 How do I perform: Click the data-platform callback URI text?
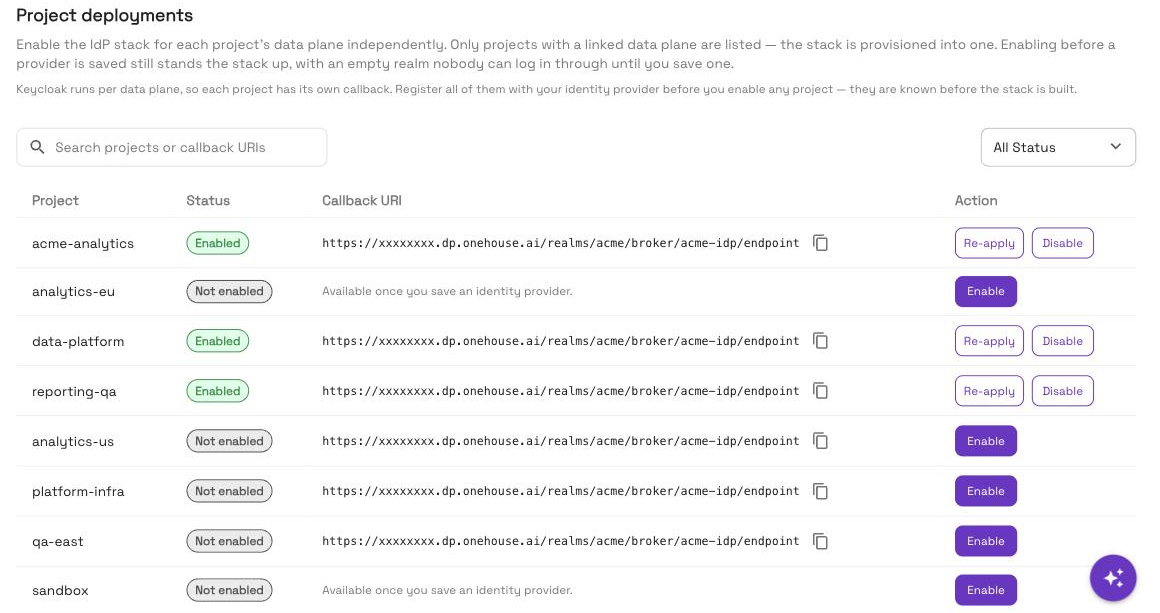click(x=560, y=341)
